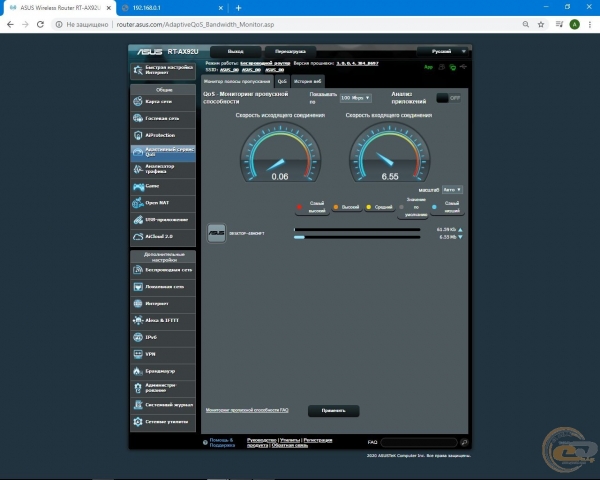Open the Руководство (Manual) footer link
The image size is (600, 480).
(262, 440)
